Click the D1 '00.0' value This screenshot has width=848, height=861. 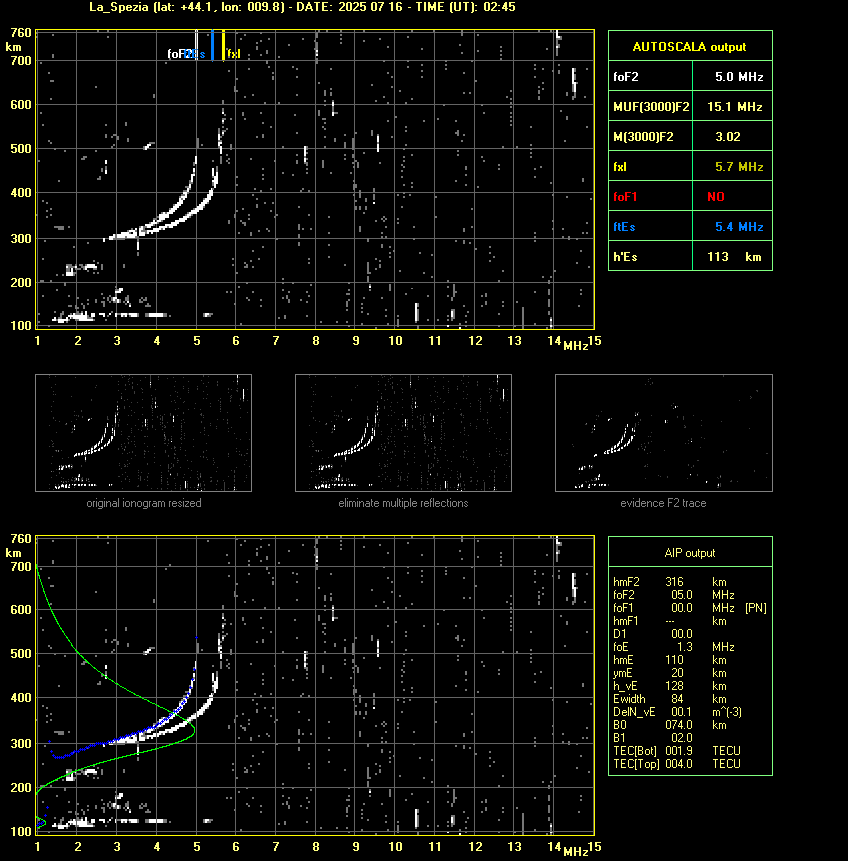tap(682, 634)
